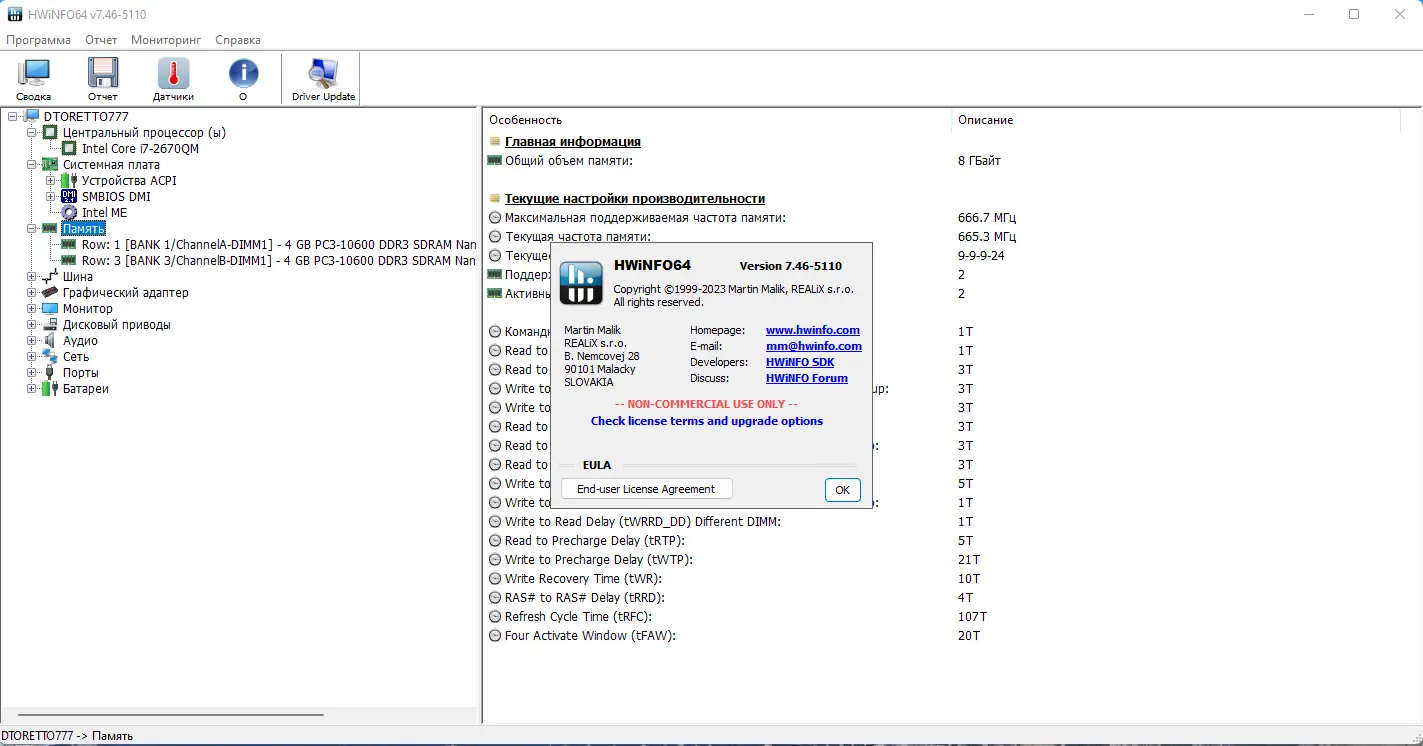The height and width of the screenshot is (746, 1423).
Task: Click the Монитор display icon
Action: coord(50,308)
